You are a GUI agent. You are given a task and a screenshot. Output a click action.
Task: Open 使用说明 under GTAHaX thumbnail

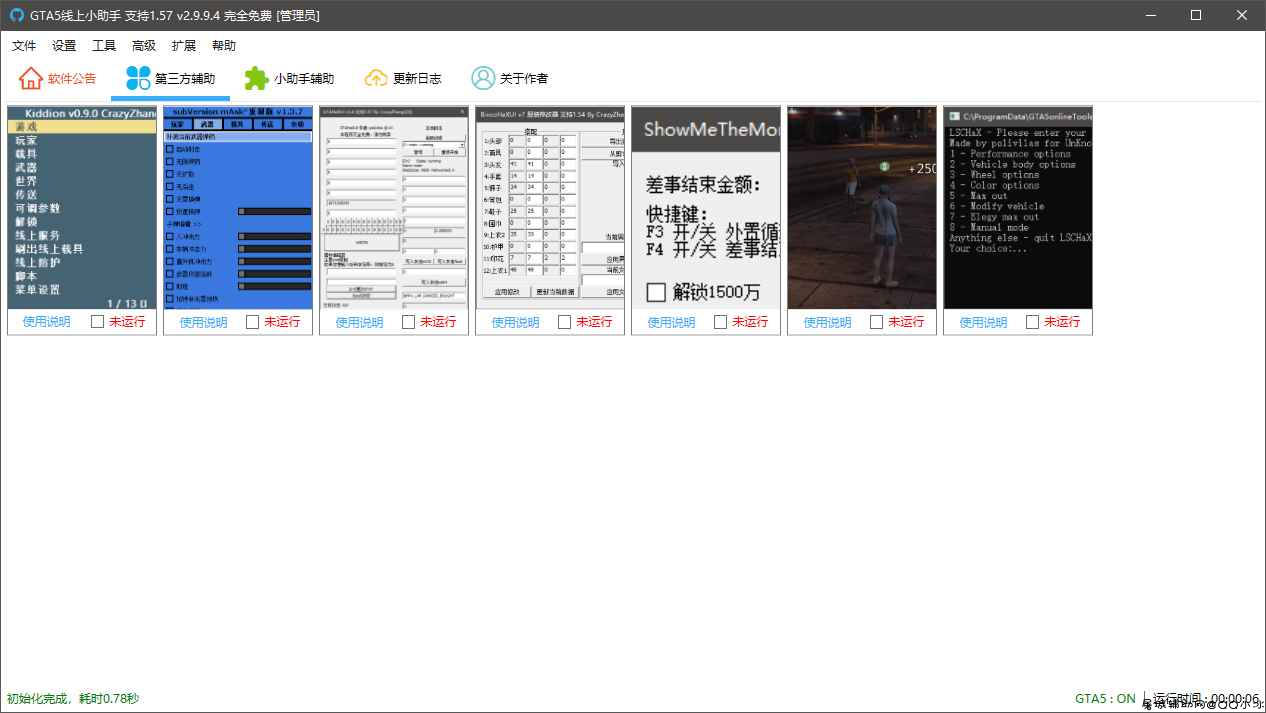(359, 322)
